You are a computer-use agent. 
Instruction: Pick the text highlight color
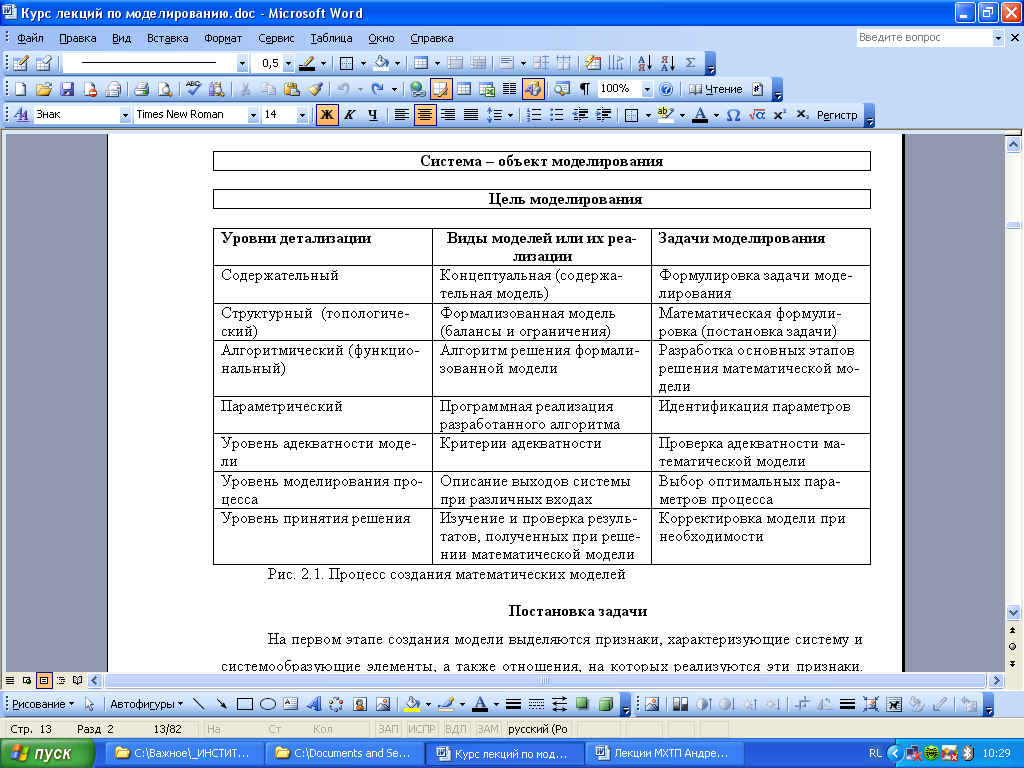click(665, 115)
